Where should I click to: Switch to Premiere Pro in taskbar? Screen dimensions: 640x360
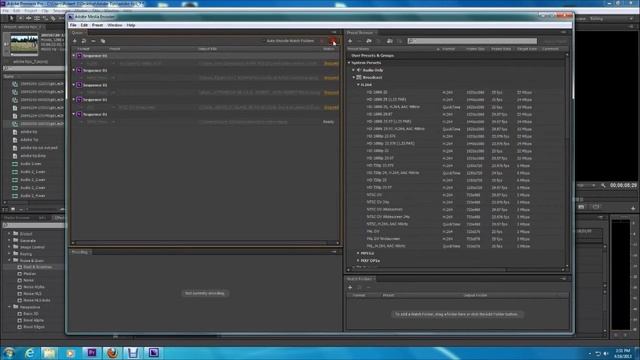pyautogui.click(x=92, y=353)
